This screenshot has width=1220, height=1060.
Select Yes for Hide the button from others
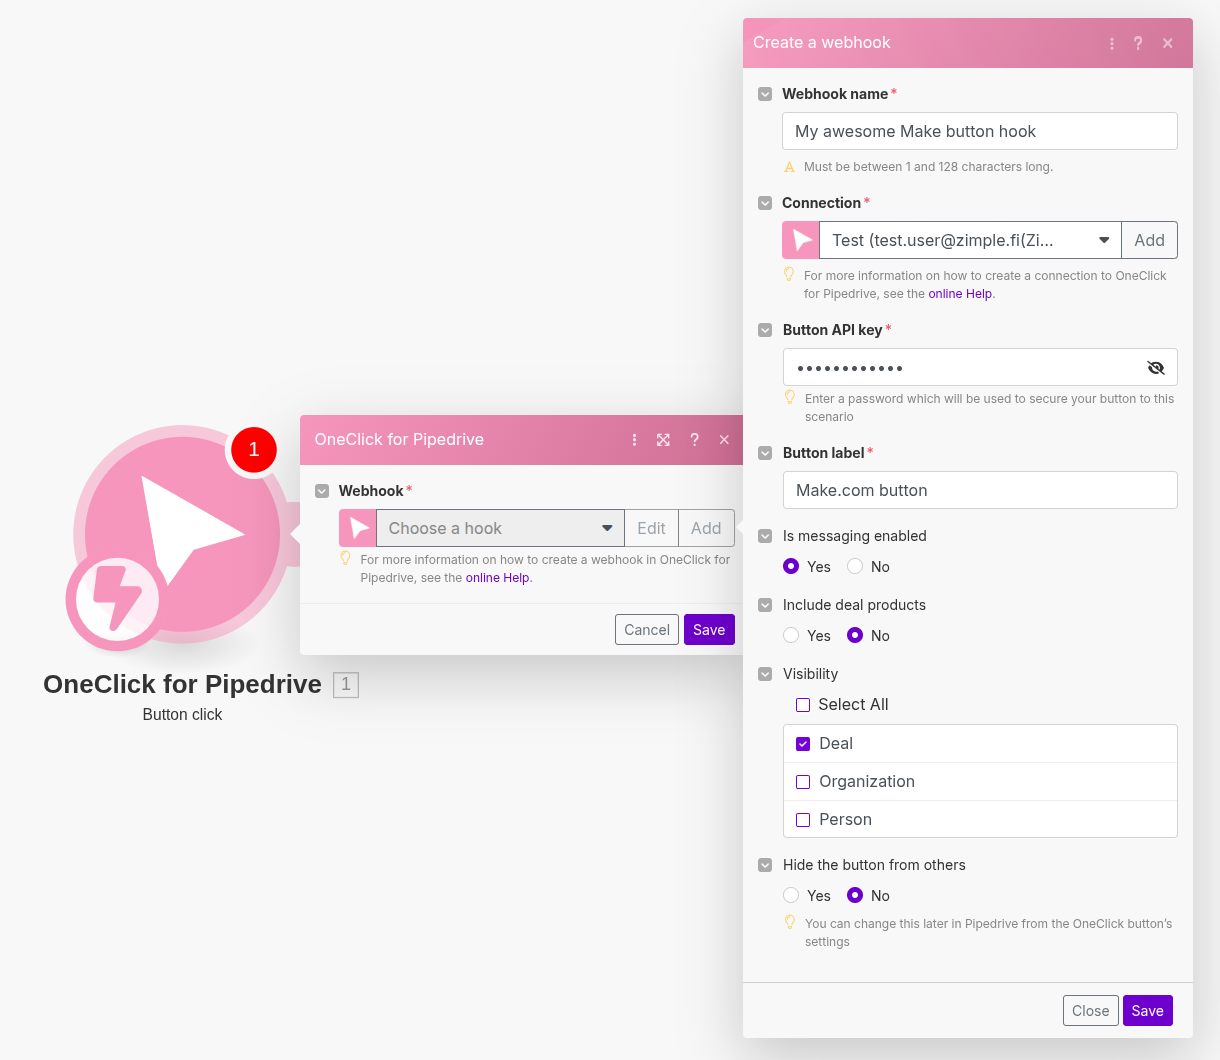tap(791, 895)
